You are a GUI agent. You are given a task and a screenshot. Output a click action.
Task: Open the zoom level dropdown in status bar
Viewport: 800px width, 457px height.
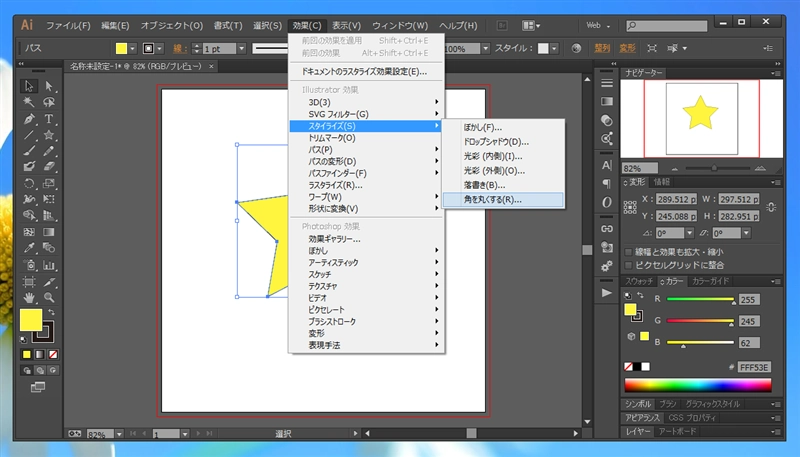click(x=119, y=434)
